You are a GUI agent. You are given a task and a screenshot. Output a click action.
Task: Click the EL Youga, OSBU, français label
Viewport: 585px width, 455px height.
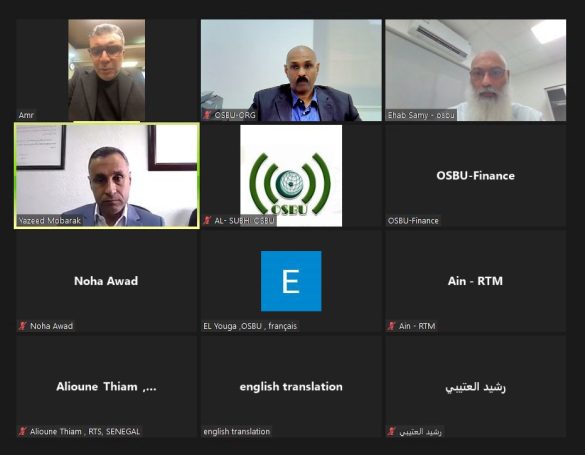pos(250,326)
